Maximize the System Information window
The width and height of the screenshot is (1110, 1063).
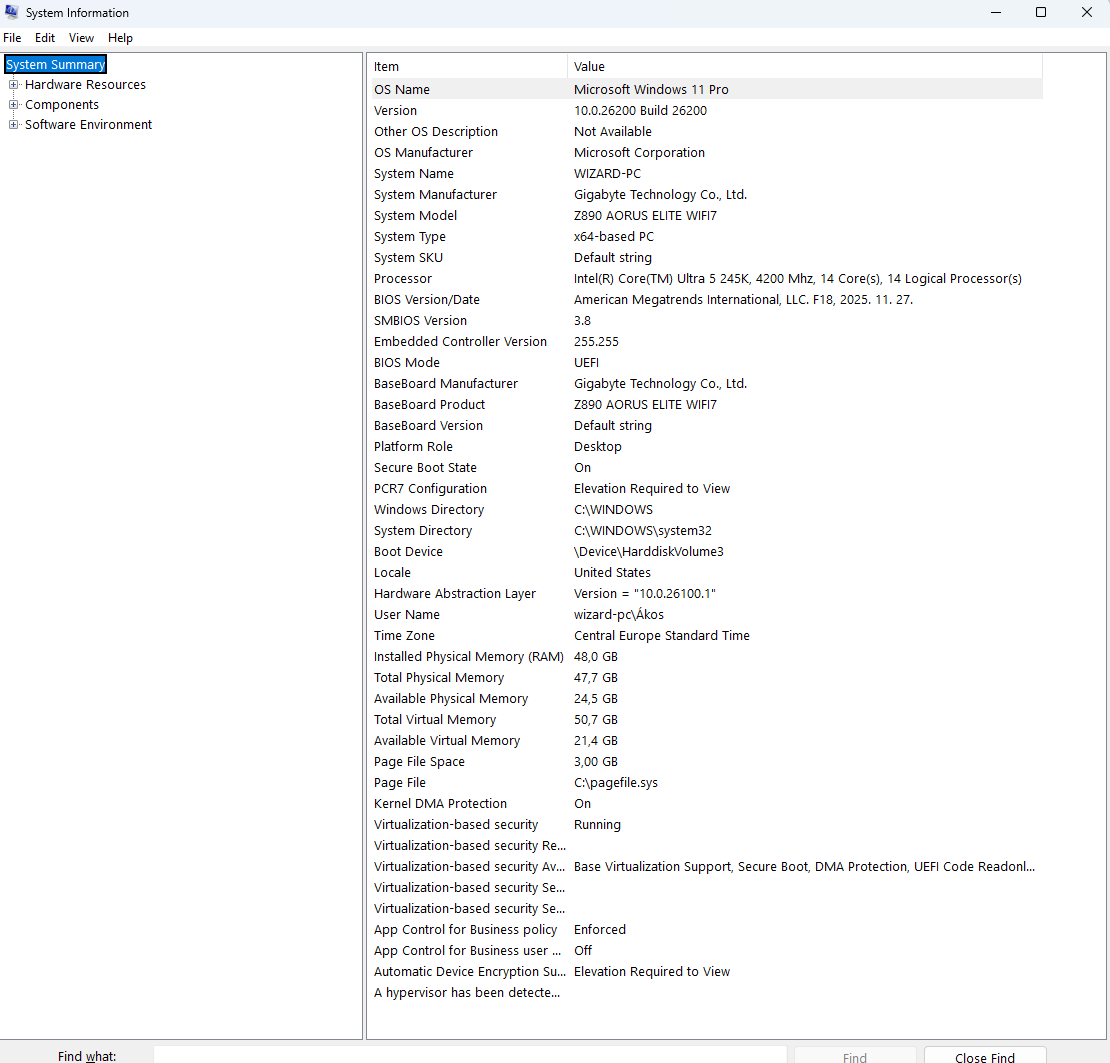tap(1041, 13)
